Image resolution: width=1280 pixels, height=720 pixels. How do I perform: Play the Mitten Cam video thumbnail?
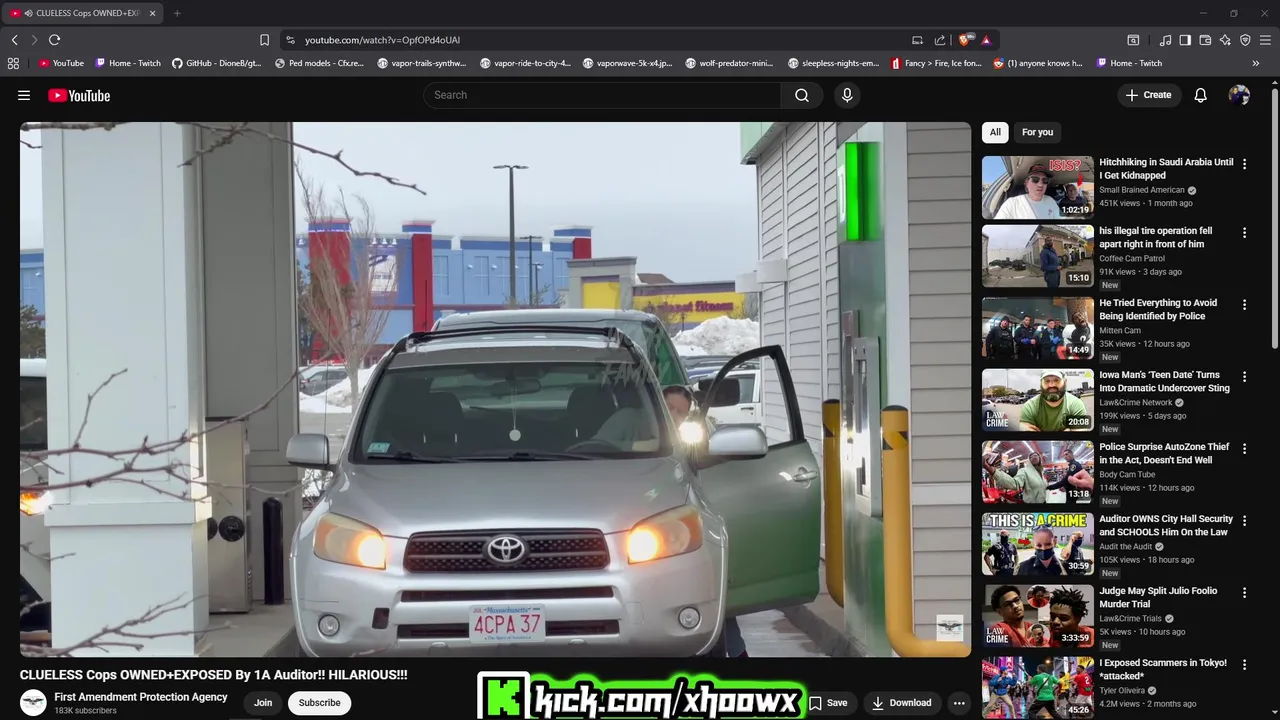[1037, 328]
